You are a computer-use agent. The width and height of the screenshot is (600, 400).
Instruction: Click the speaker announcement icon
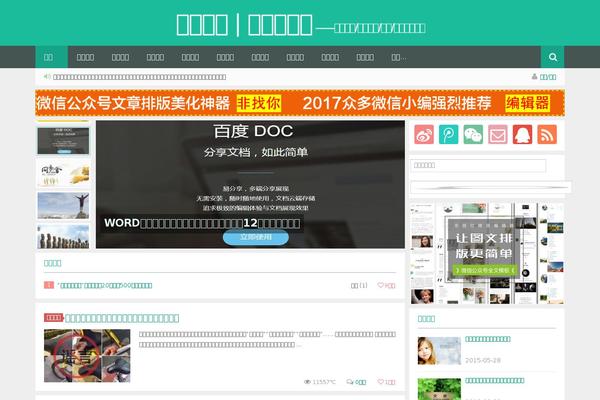click(x=47, y=77)
